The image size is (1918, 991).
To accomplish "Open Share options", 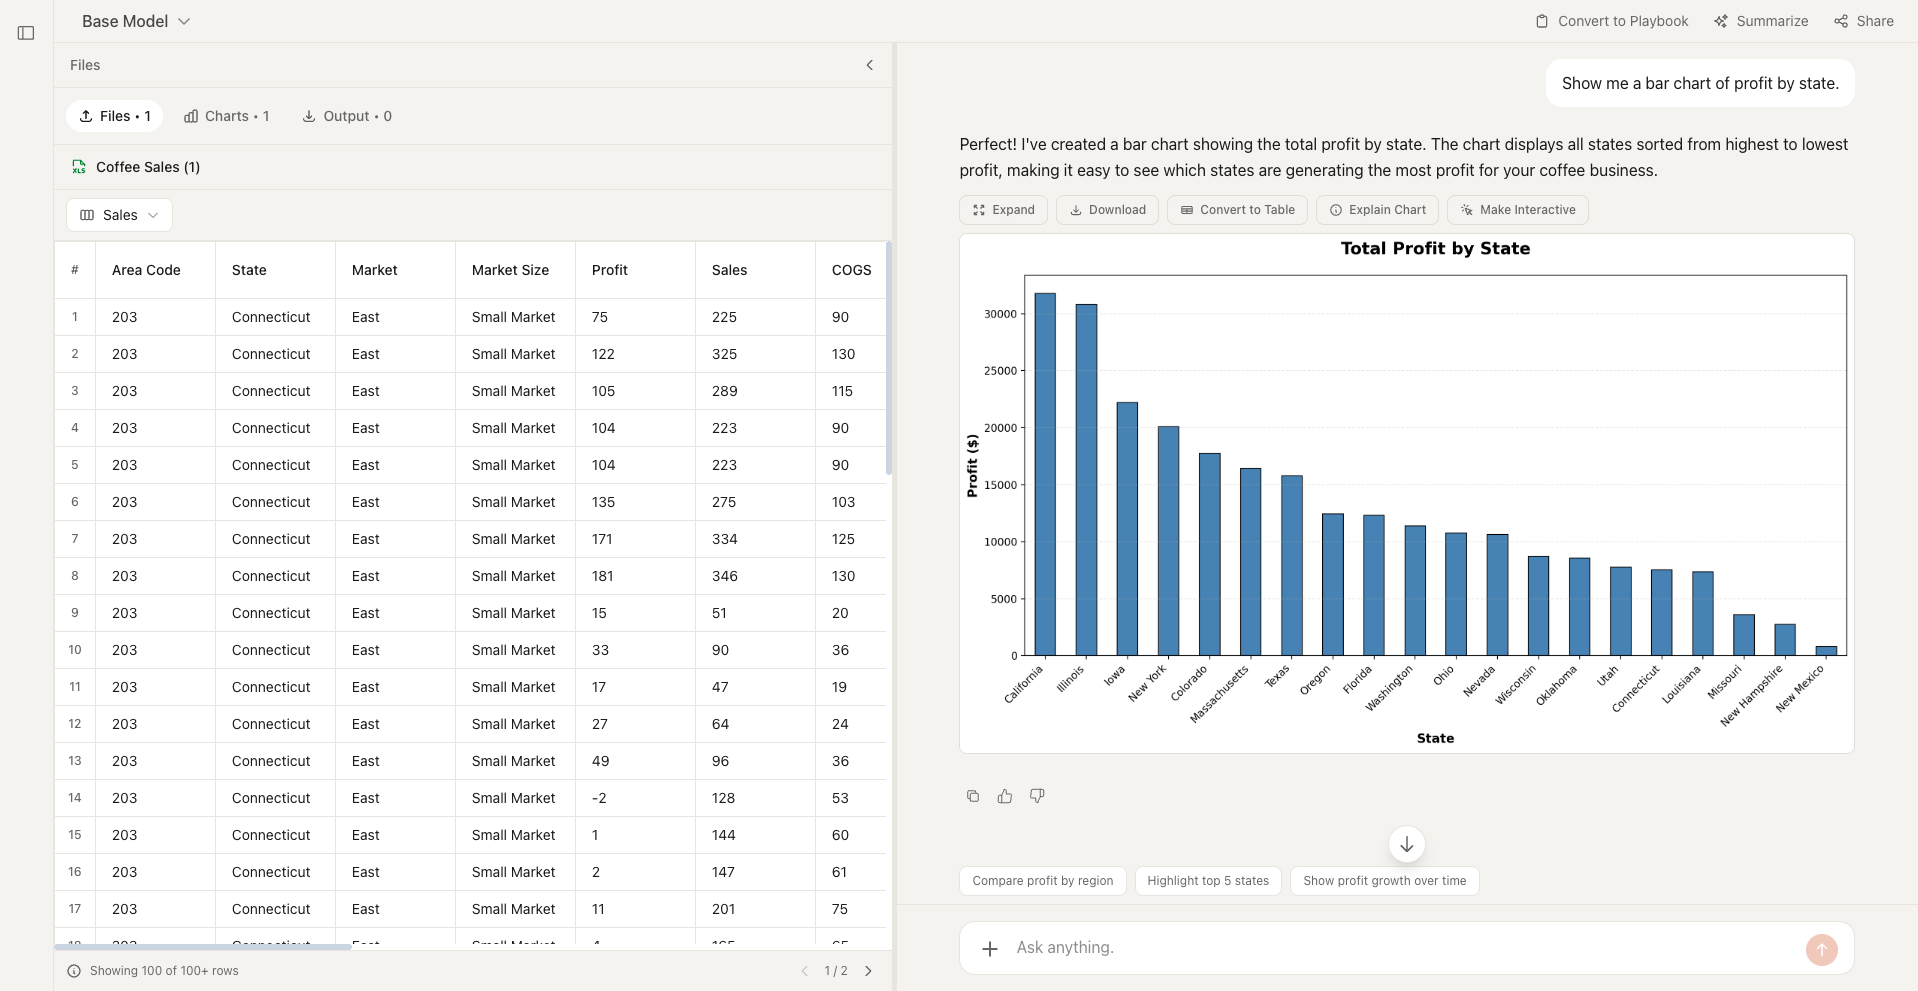I will coord(1862,21).
